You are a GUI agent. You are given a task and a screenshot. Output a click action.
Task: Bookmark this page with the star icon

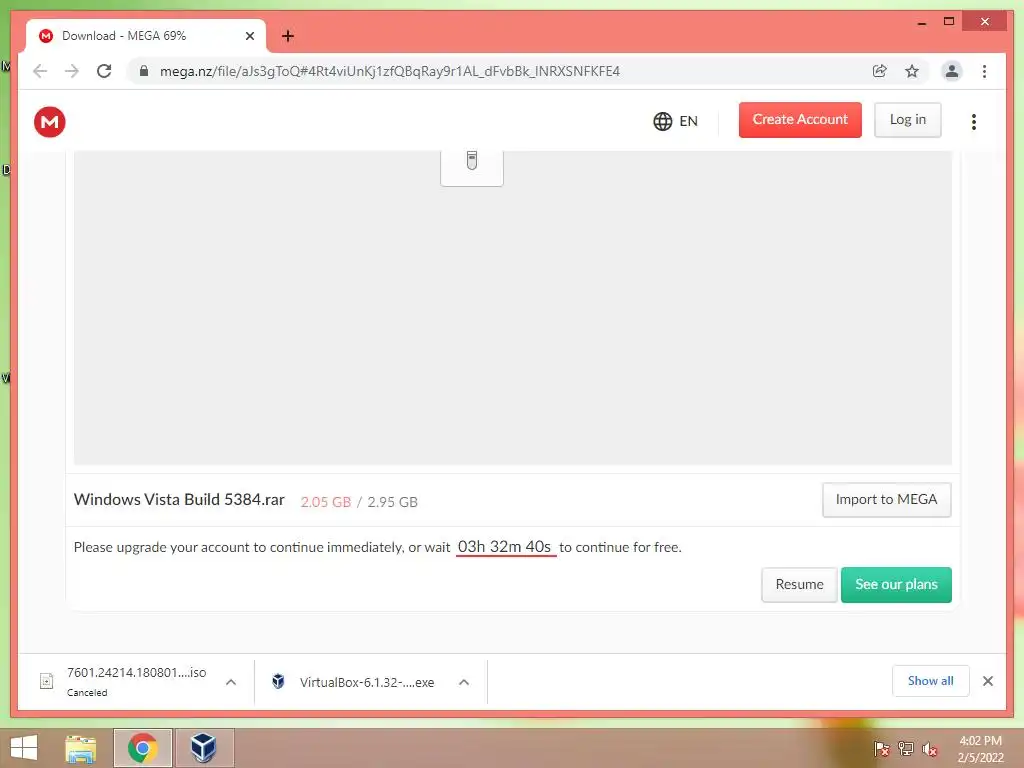912,71
